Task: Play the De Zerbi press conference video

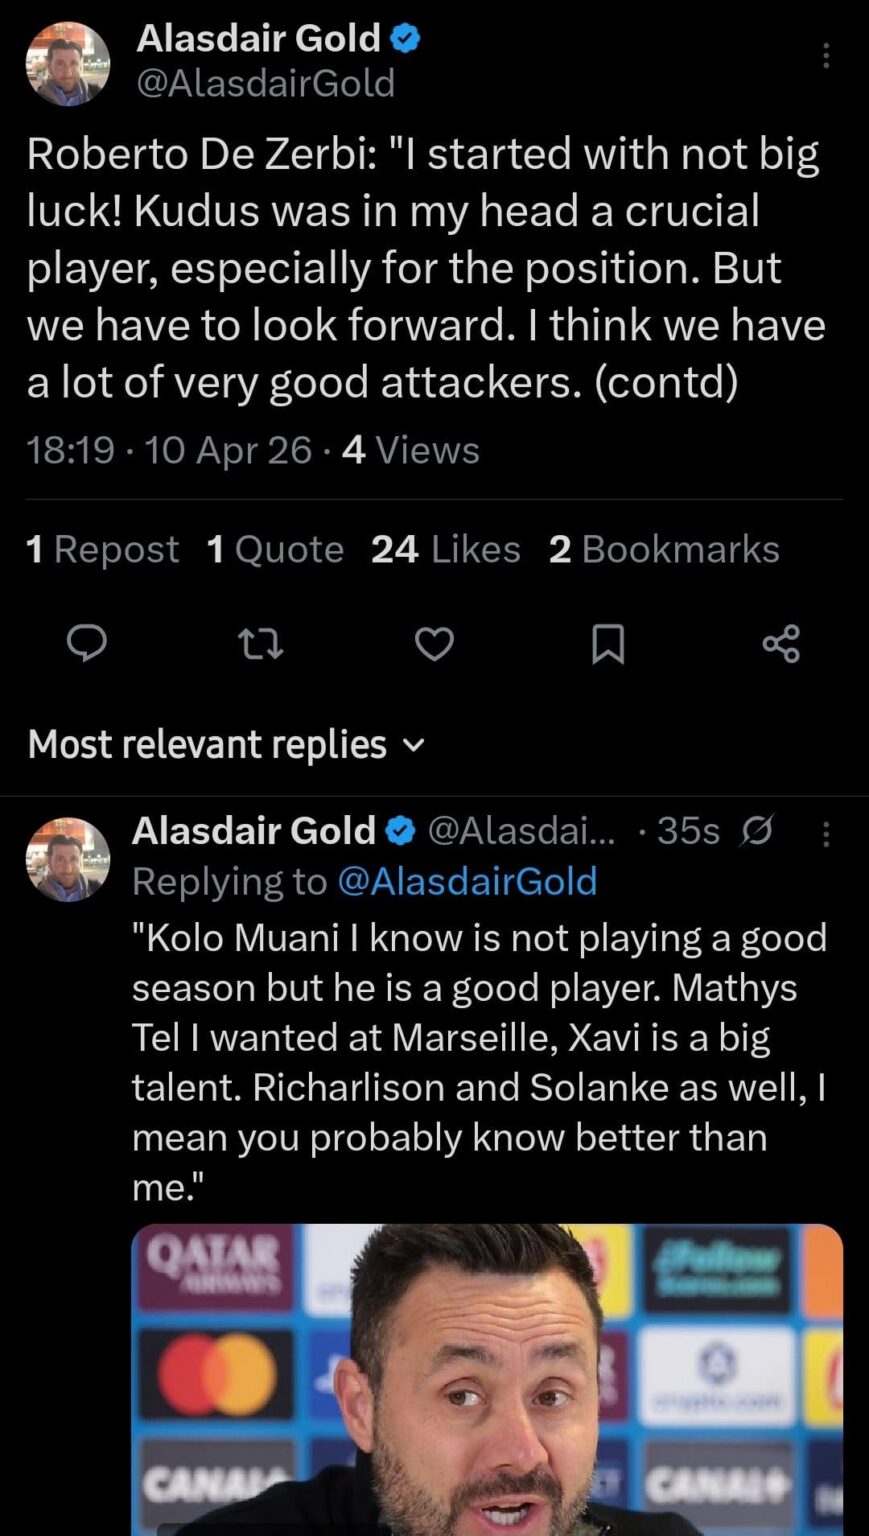Action: point(487,1380)
